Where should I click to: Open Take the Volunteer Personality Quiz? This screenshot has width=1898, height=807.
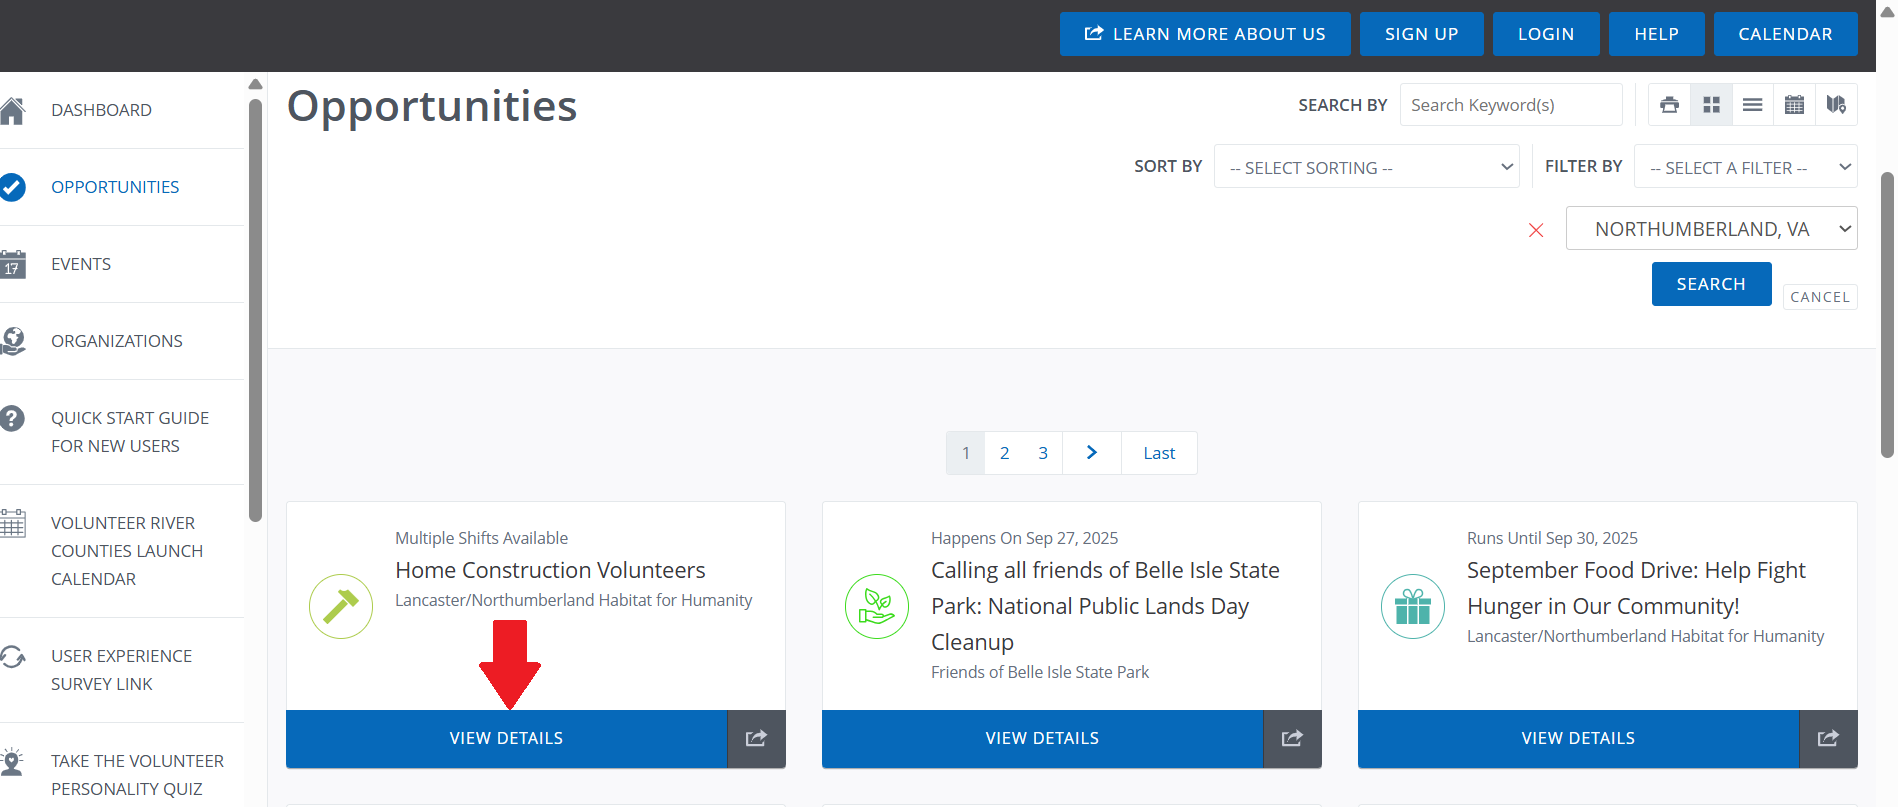pos(137,775)
